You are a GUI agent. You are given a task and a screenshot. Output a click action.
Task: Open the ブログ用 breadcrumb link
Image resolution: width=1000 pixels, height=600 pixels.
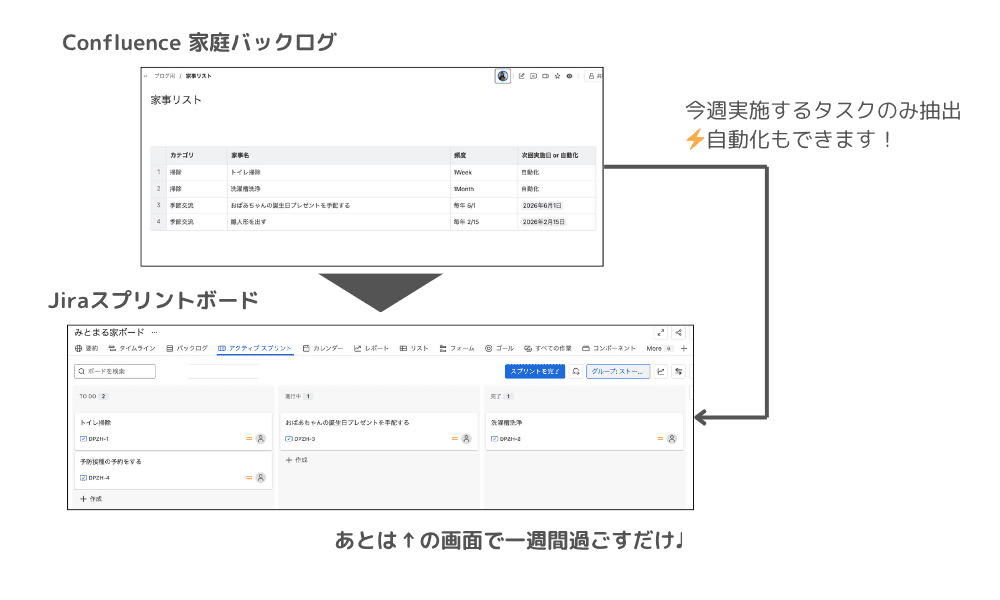coord(165,76)
